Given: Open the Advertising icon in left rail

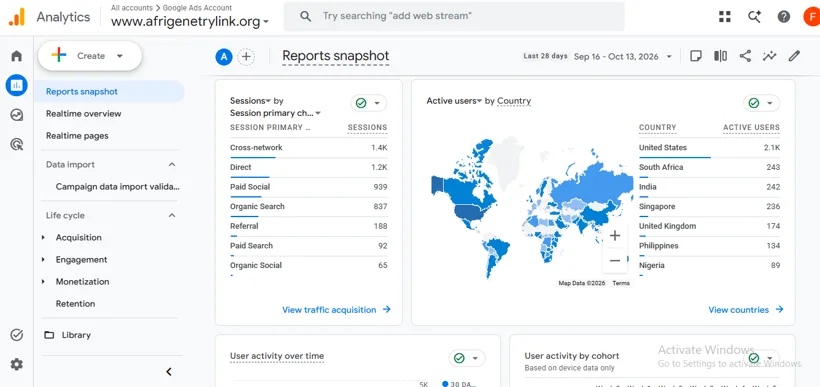Looking at the screenshot, I should pyautogui.click(x=17, y=144).
